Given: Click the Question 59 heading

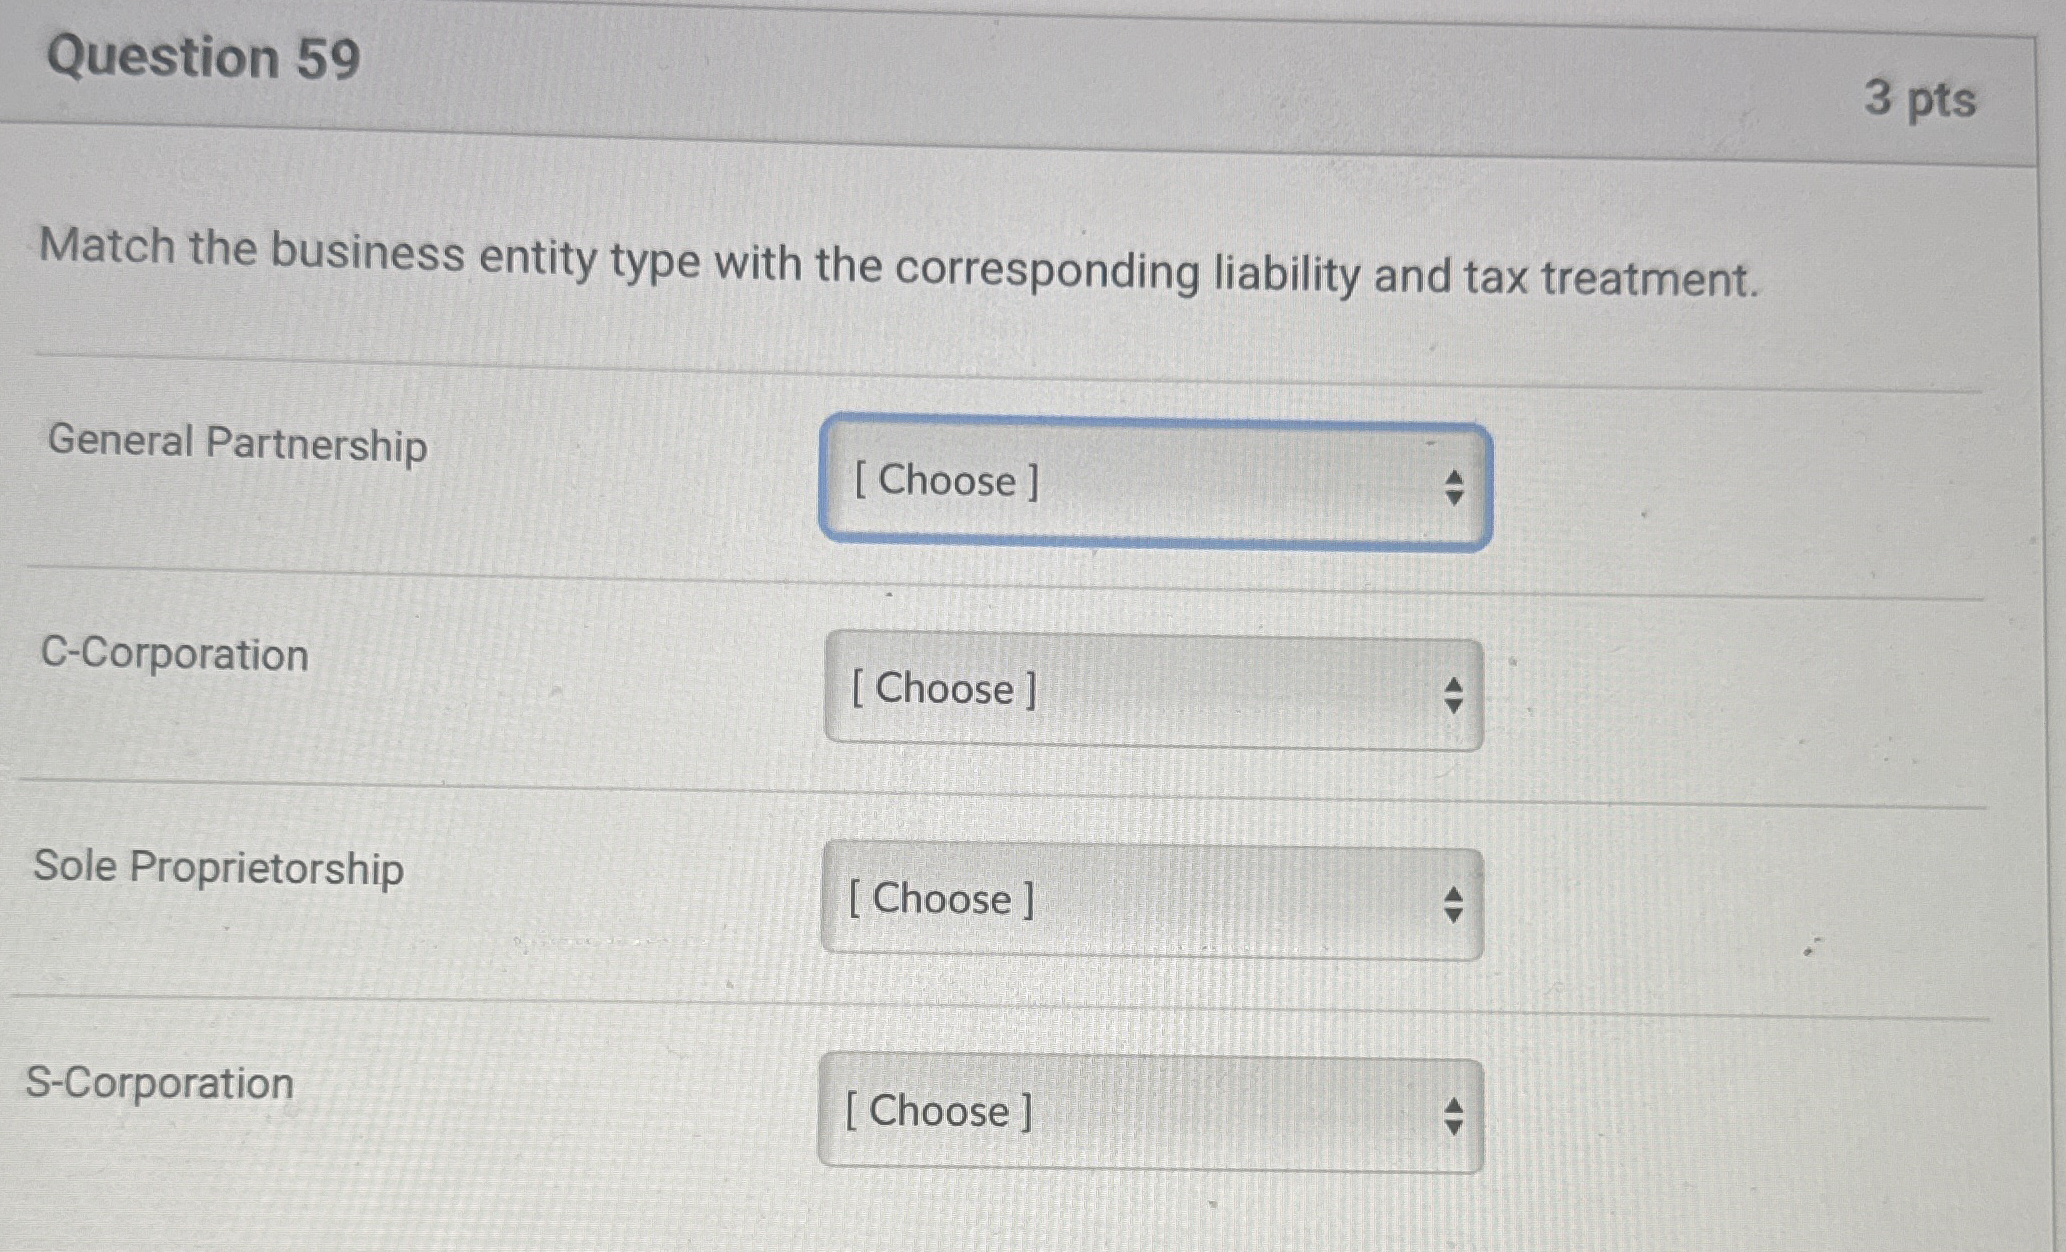Looking at the screenshot, I should coord(205,59).
